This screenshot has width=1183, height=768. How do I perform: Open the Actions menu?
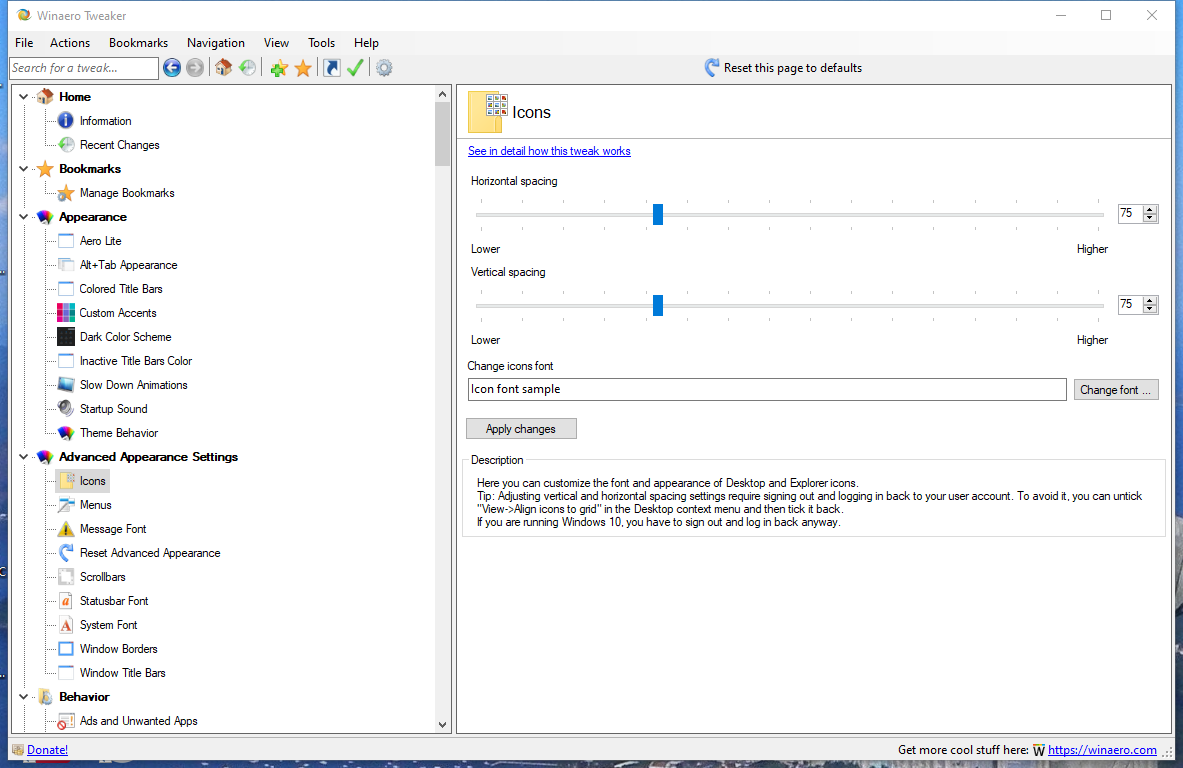point(70,43)
